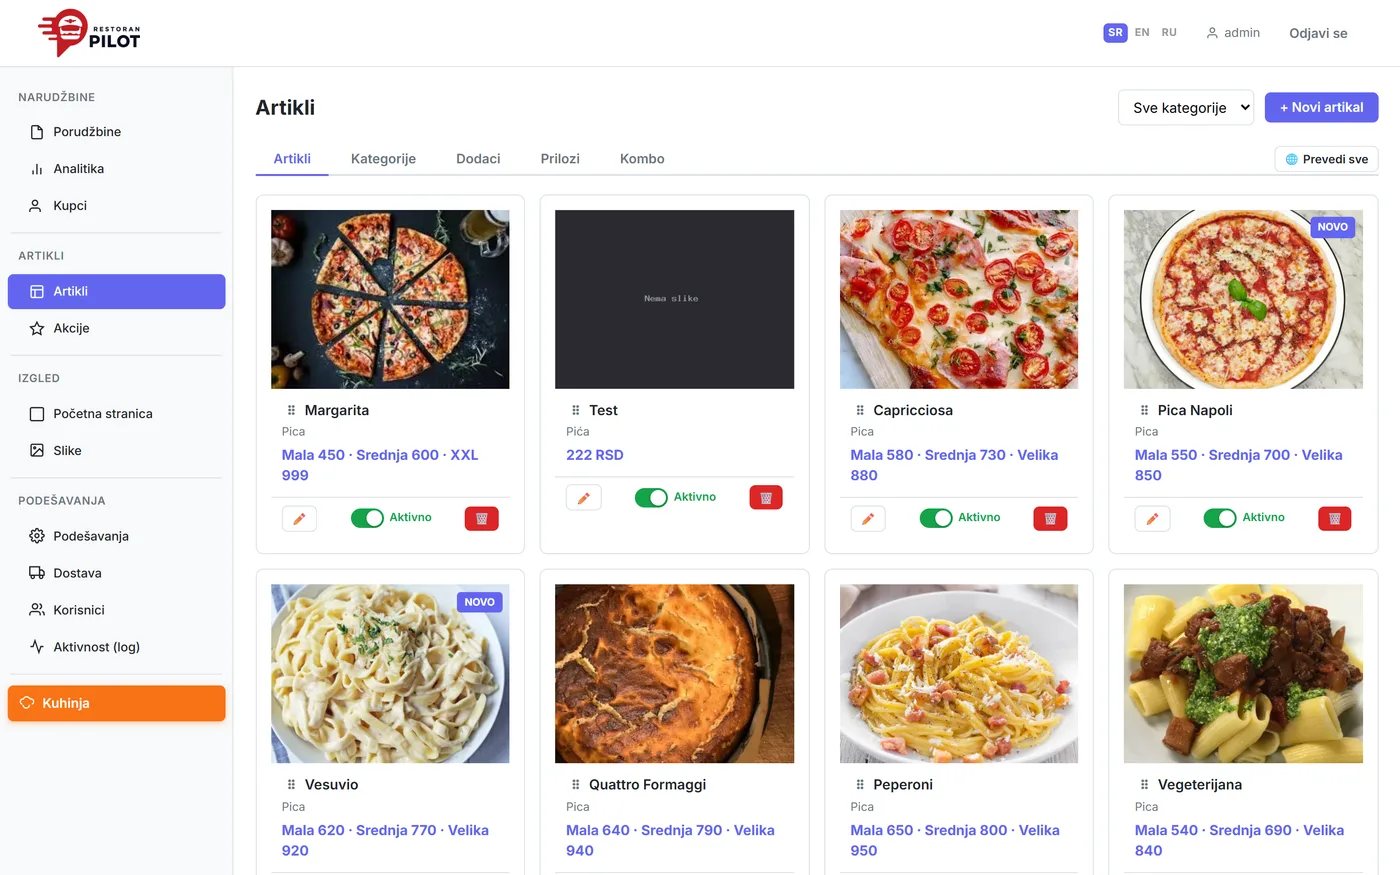Switch to the Kategorije tab
This screenshot has width=1400, height=875.
click(383, 159)
